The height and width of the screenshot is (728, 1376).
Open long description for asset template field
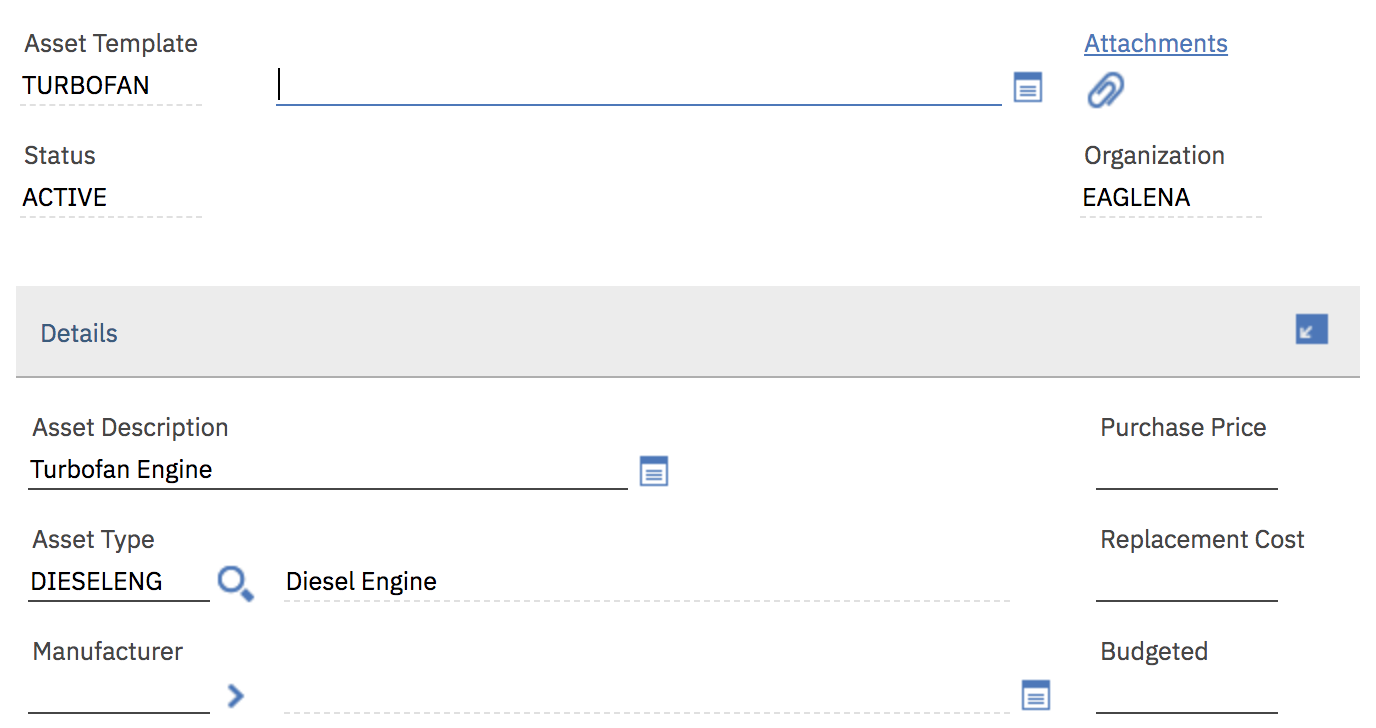click(1028, 87)
